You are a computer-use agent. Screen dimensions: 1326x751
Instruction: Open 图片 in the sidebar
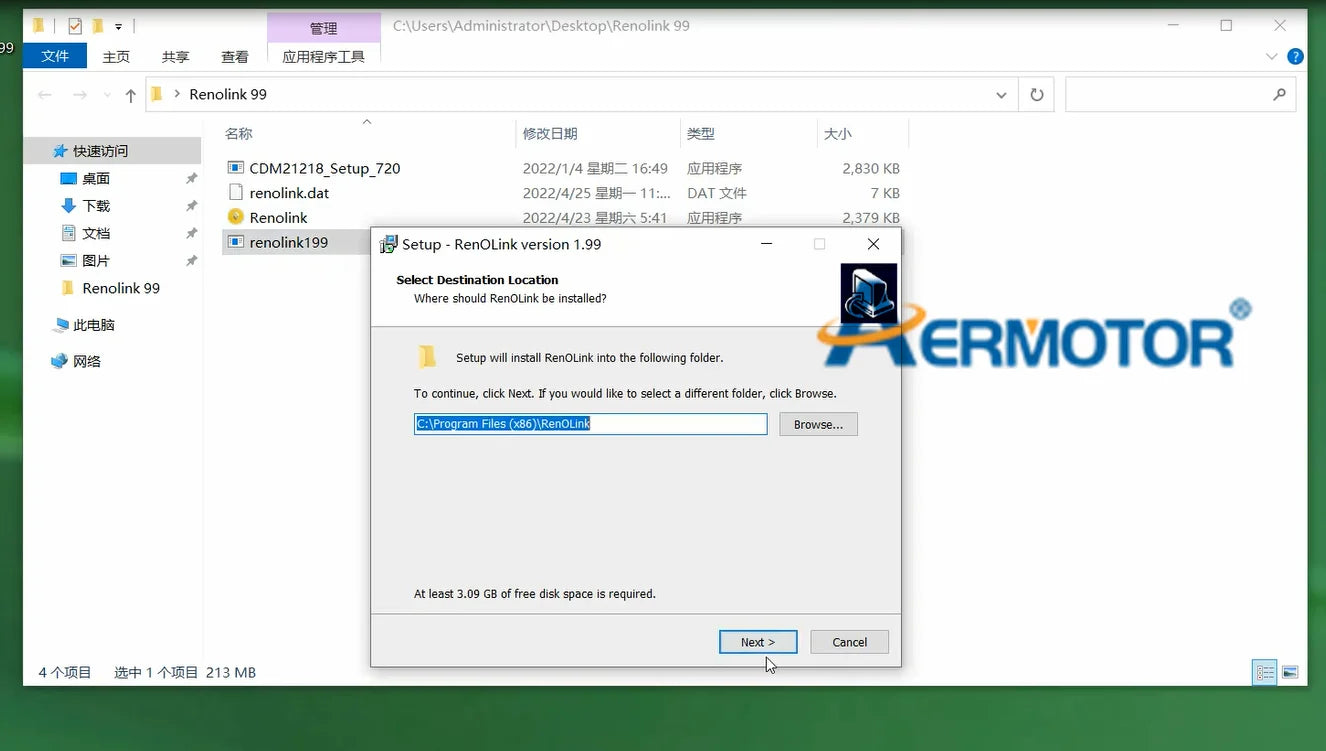(x=96, y=261)
